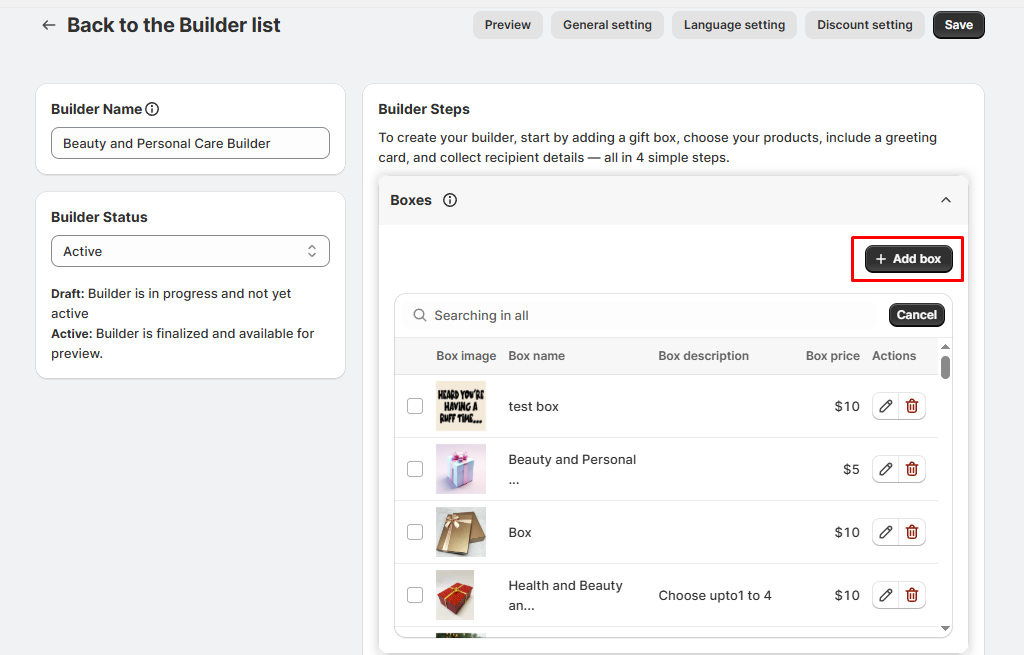This screenshot has height=655, width=1024.
Task: Open Language setting
Action: point(734,25)
